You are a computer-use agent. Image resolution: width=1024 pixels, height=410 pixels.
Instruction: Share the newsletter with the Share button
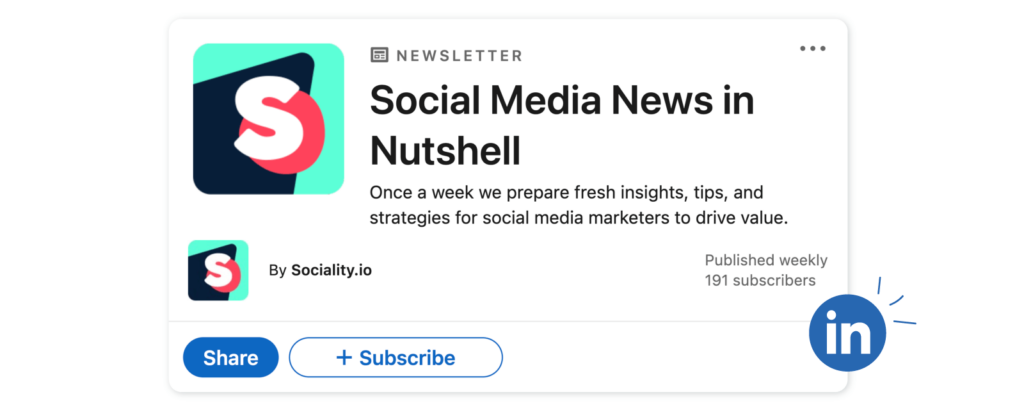[x=231, y=358]
